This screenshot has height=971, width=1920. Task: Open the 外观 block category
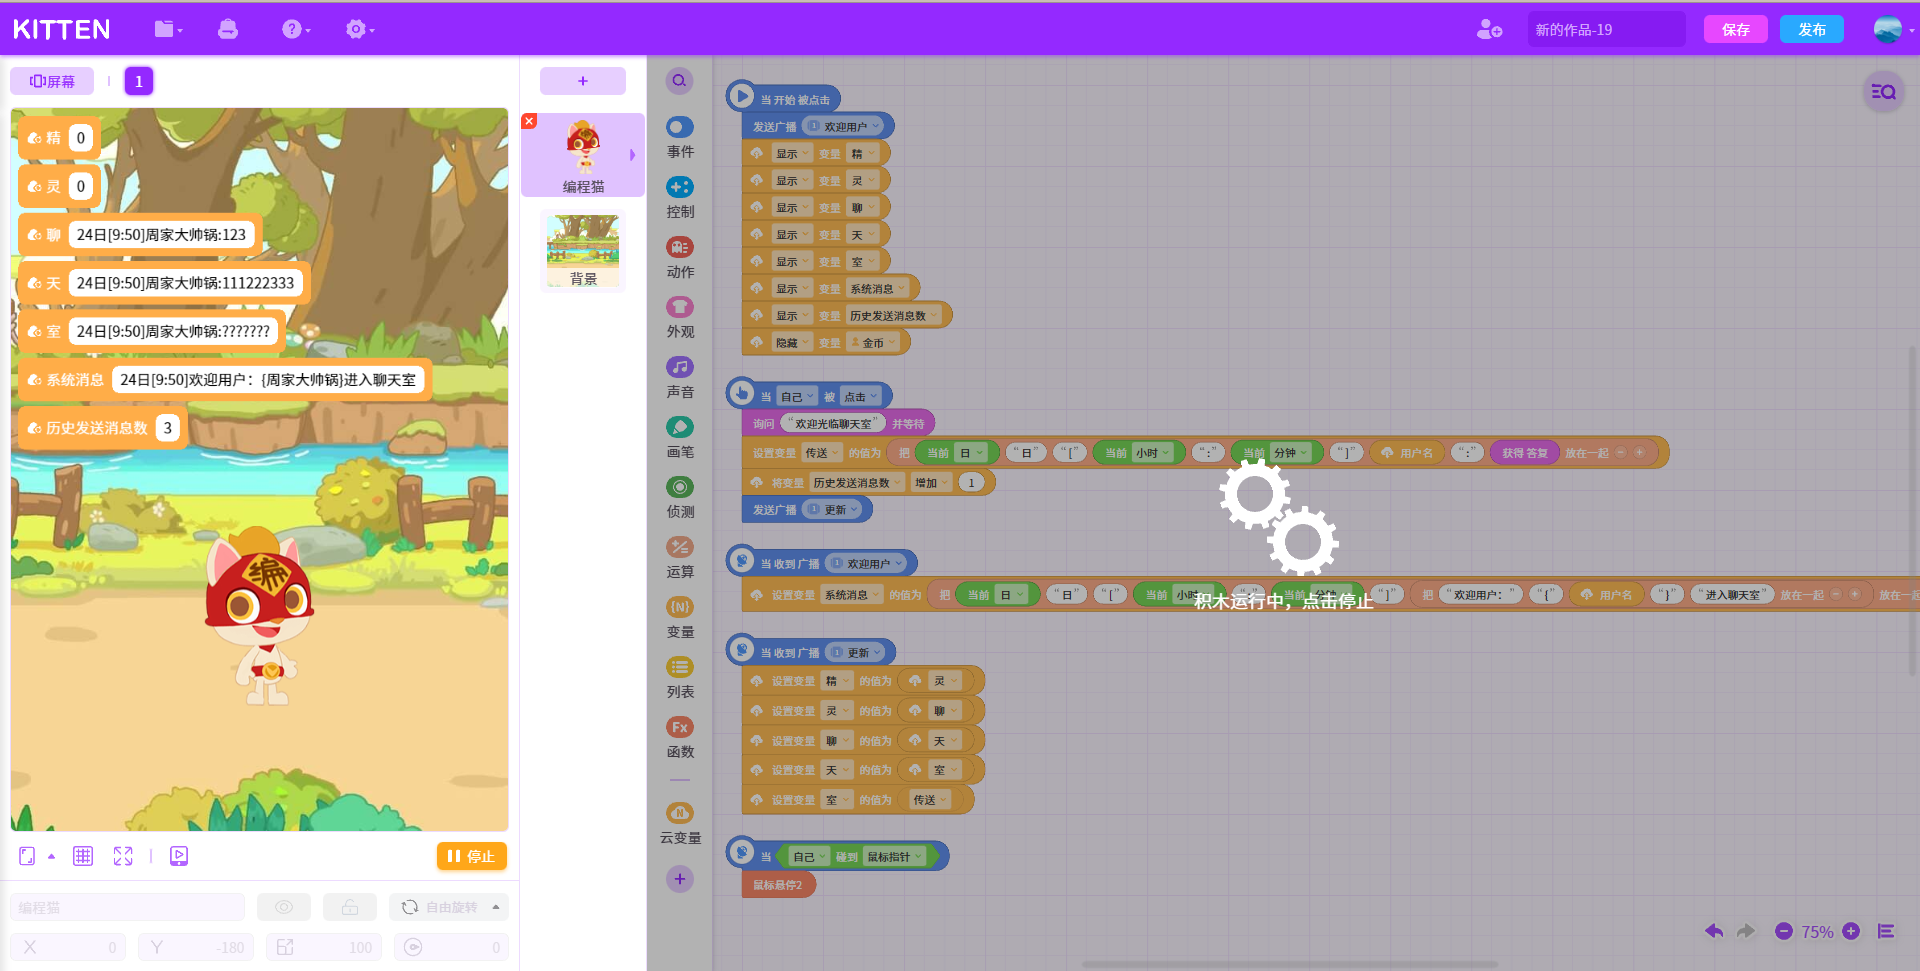(680, 318)
